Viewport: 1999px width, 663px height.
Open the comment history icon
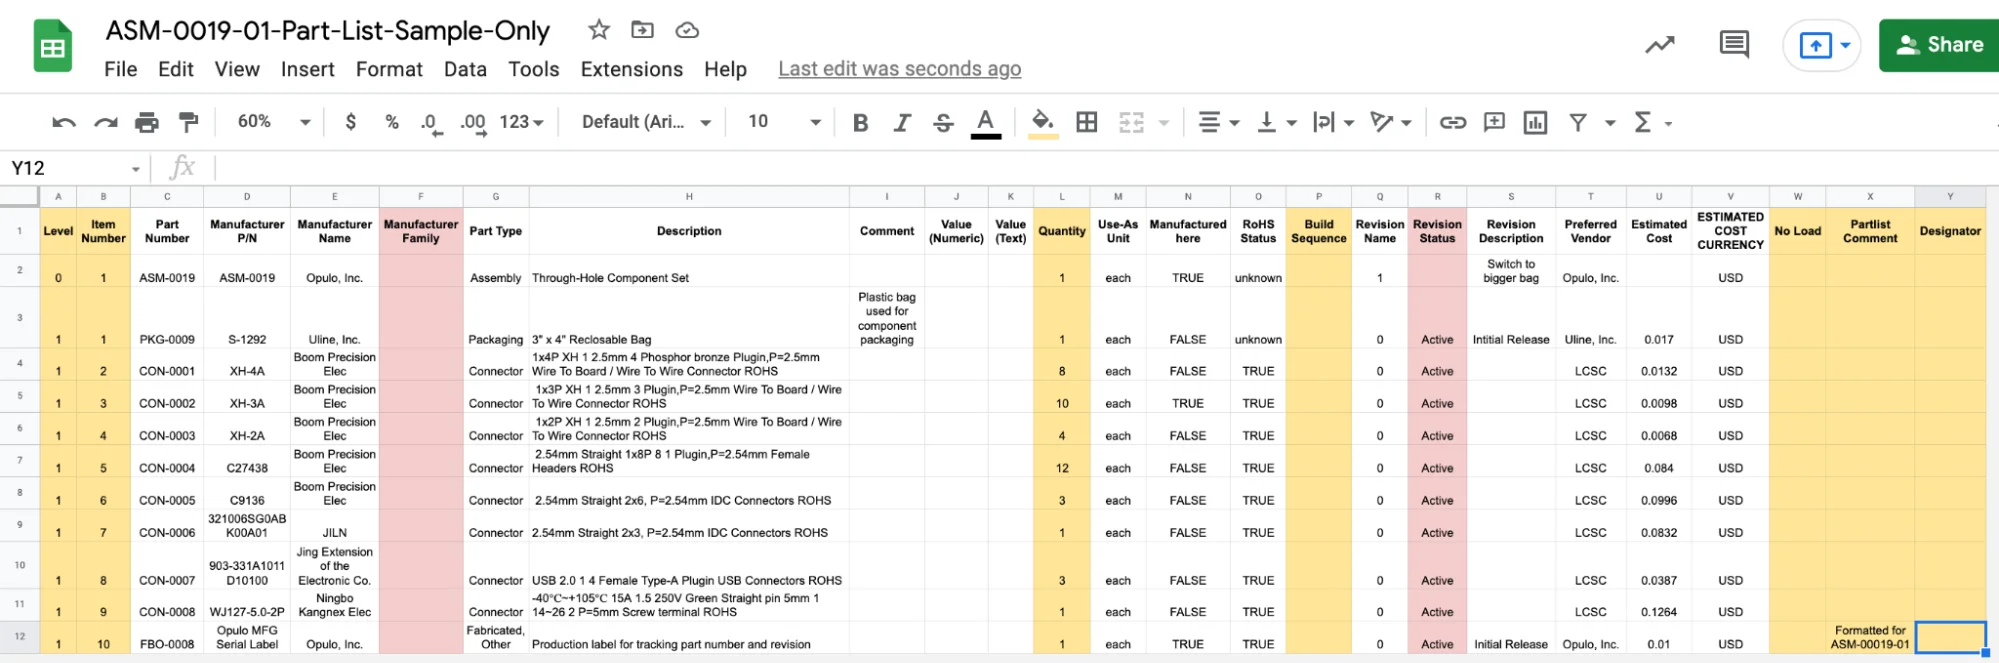(1733, 45)
